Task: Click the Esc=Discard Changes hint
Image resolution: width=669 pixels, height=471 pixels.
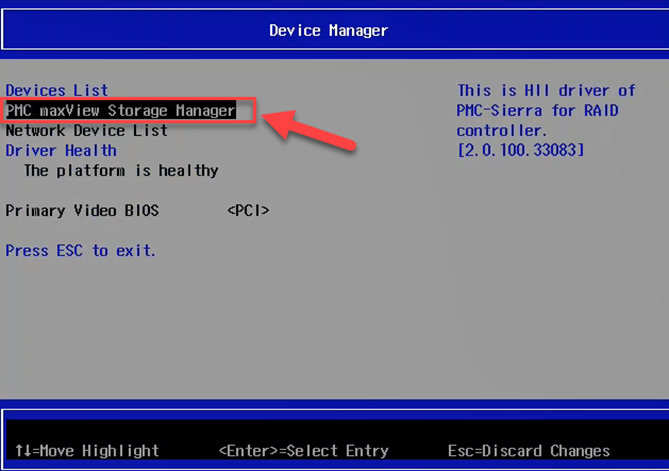Action: [x=528, y=450]
